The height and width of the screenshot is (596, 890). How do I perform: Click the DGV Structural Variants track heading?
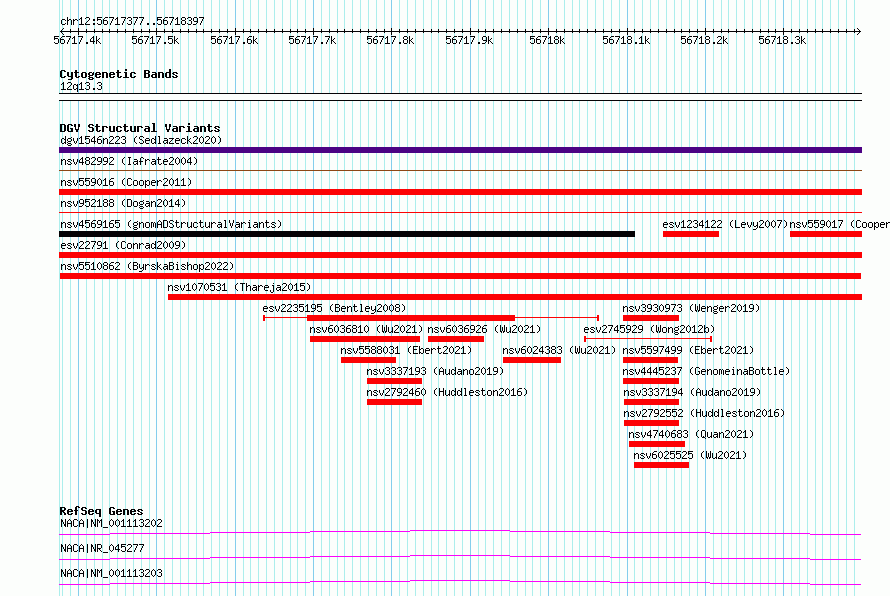140,128
